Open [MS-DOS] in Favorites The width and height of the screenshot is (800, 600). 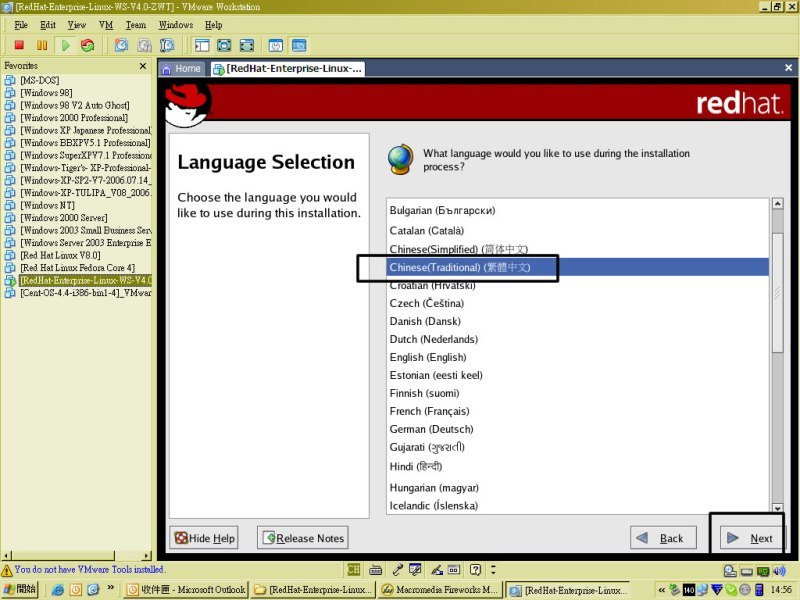coord(39,80)
